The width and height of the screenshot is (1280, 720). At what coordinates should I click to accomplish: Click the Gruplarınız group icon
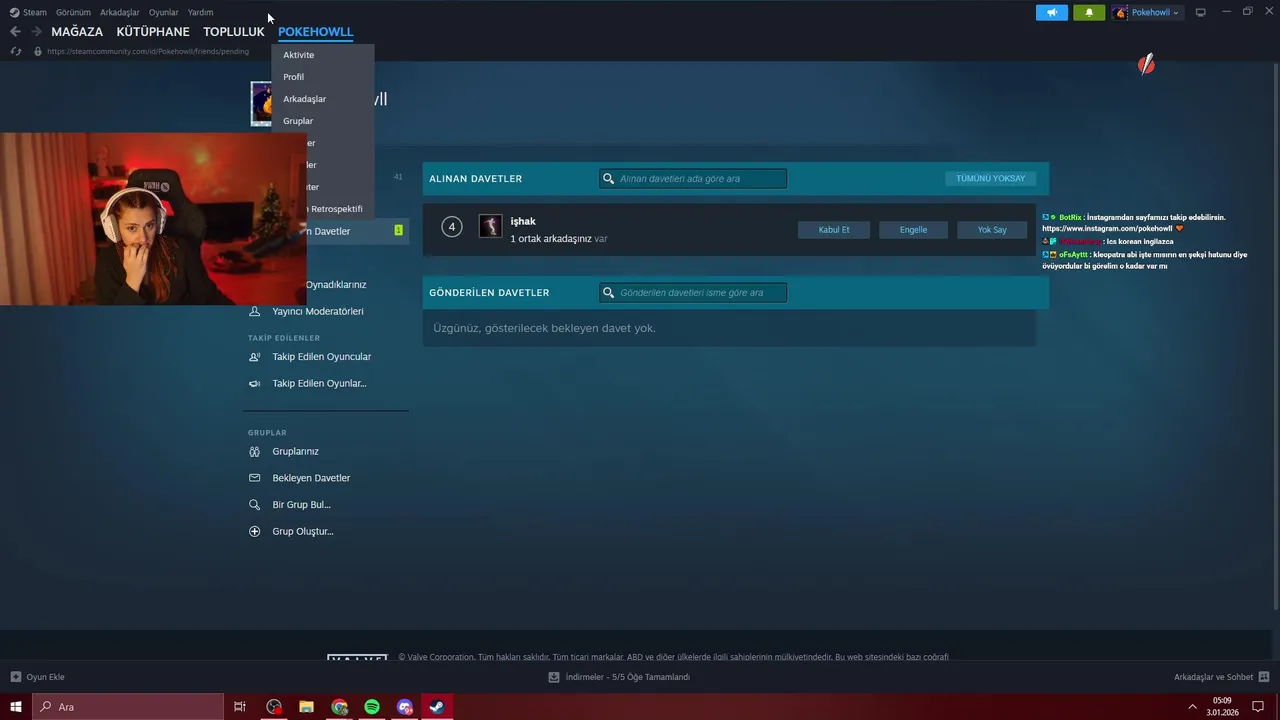click(254, 452)
